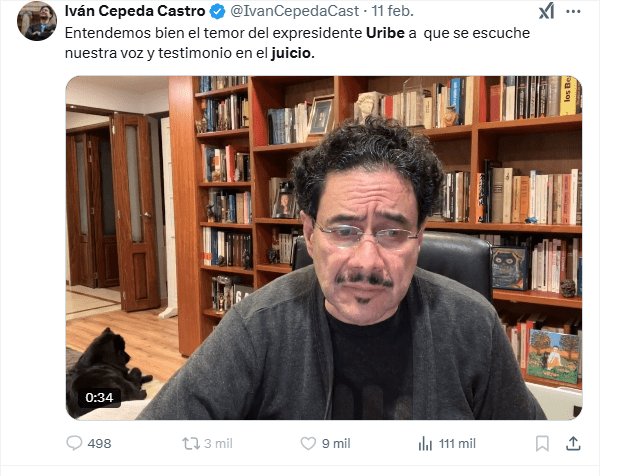
Task: Click the 0:34 video duration badge
Action: [x=99, y=397]
